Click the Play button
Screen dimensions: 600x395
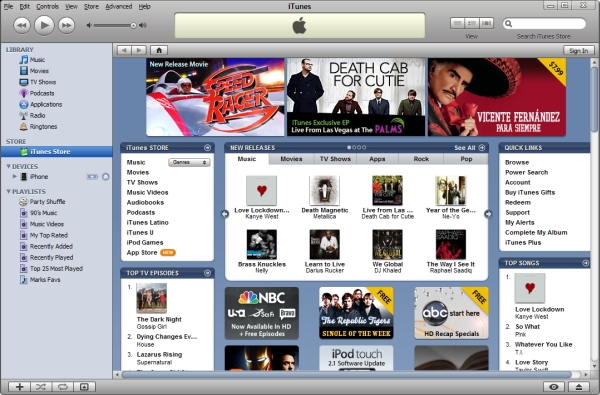point(44,25)
